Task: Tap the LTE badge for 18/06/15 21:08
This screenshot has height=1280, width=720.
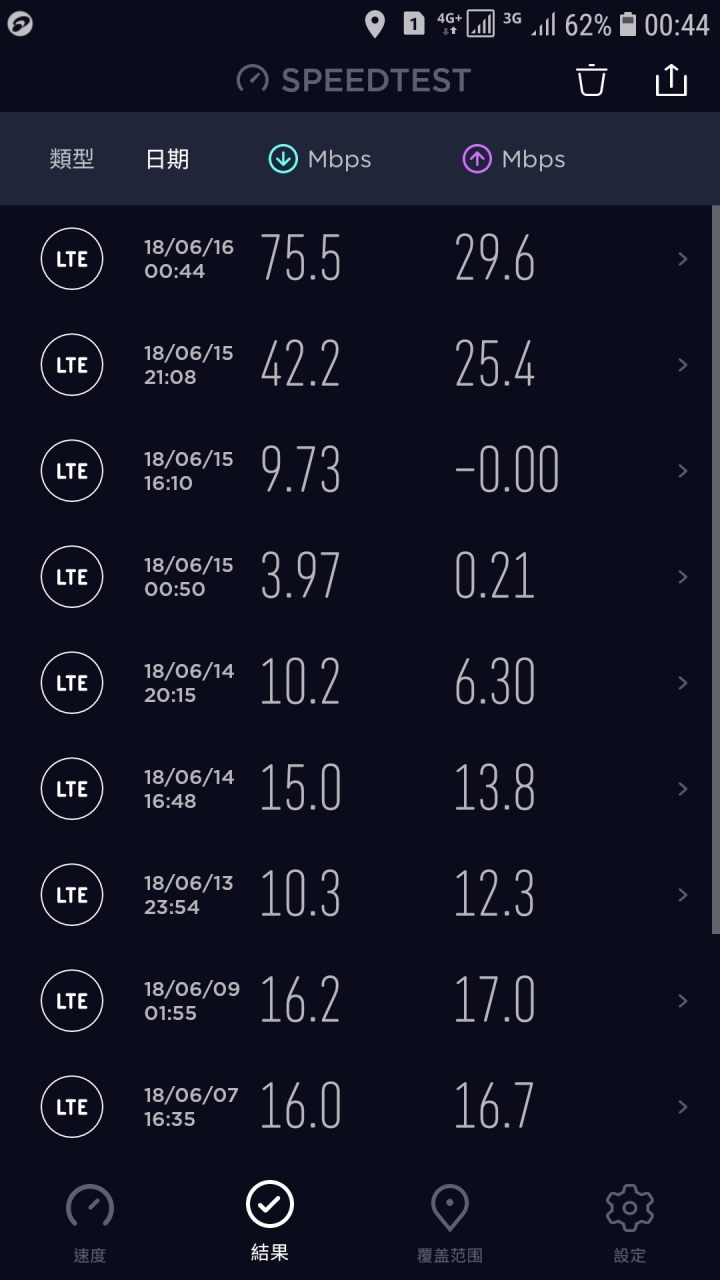Action: tap(72, 365)
